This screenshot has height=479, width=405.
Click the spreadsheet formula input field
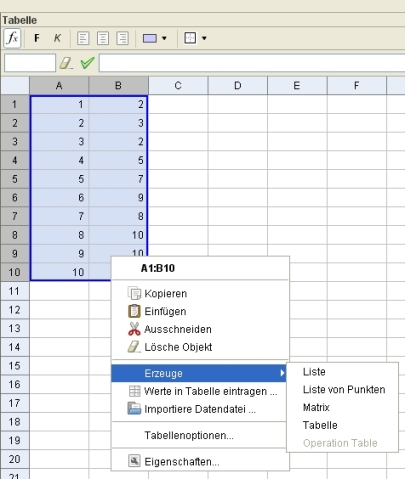tap(252, 63)
